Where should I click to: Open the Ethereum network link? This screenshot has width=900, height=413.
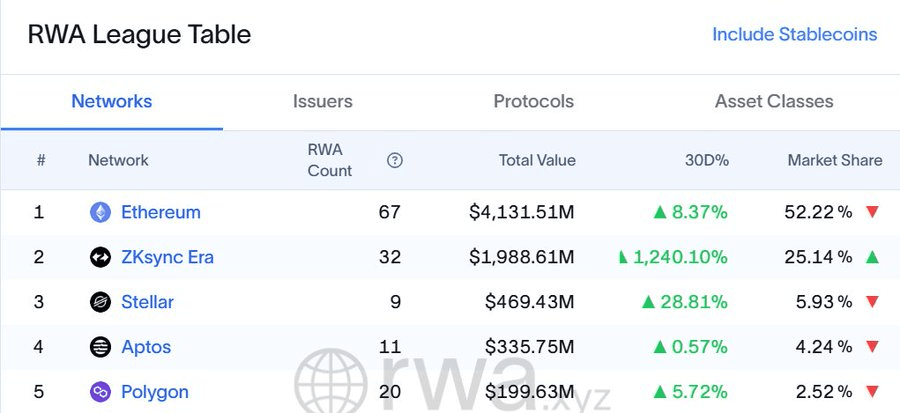click(x=161, y=212)
